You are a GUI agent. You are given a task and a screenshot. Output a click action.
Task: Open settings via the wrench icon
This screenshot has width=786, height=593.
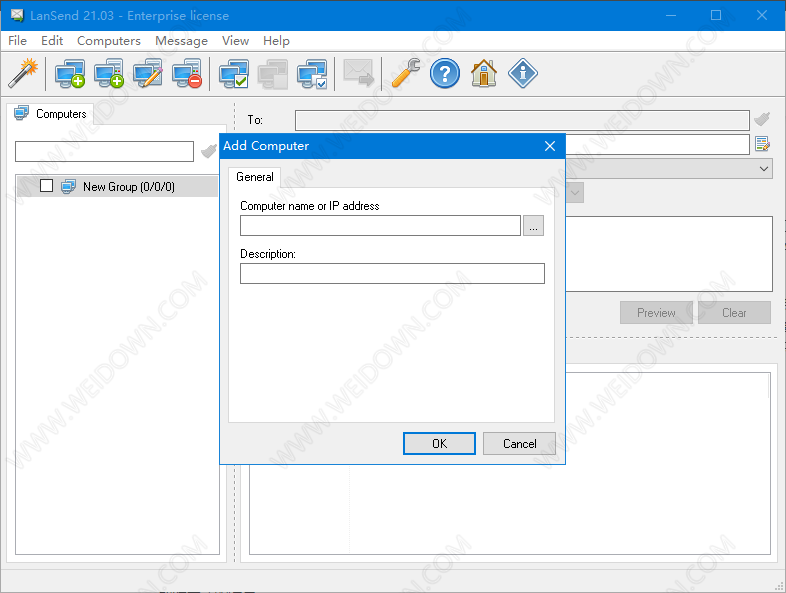[x=406, y=73]
